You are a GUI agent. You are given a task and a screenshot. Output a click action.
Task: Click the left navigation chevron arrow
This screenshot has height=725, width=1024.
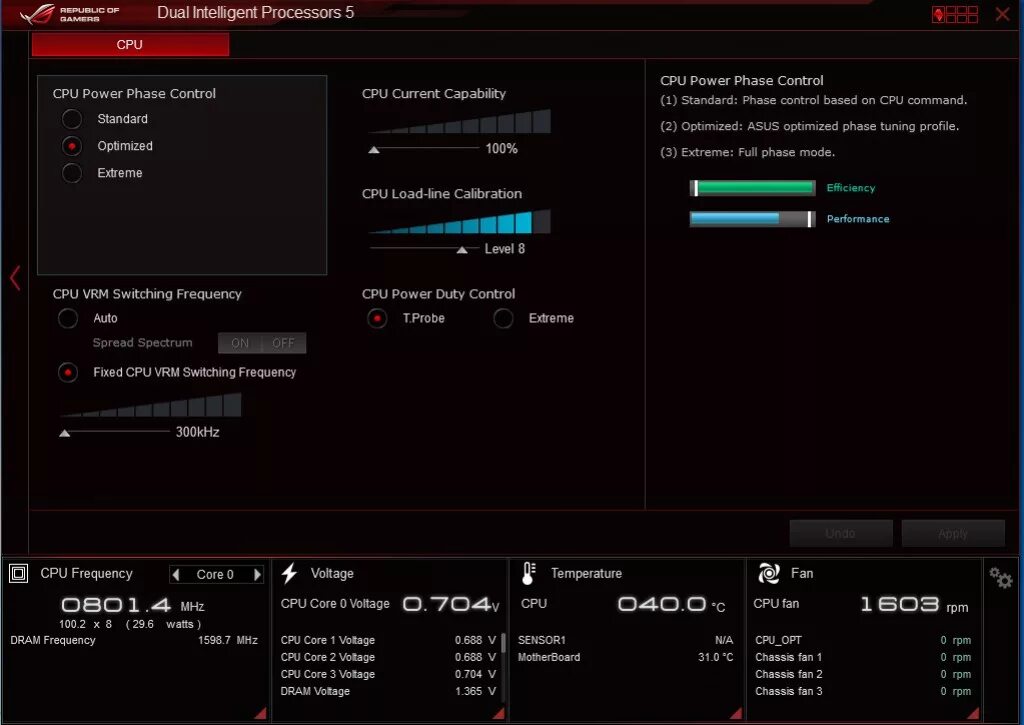[15, 278]
